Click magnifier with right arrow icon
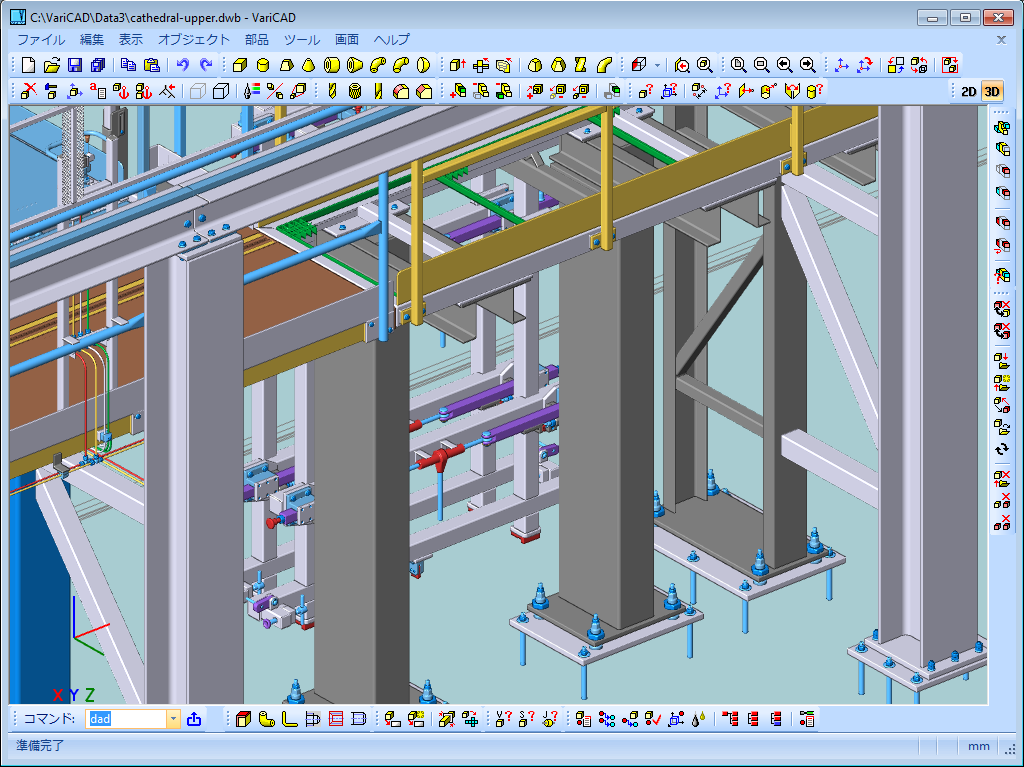Viewport: 1024px width, 767px height. (x=807, y=65)
